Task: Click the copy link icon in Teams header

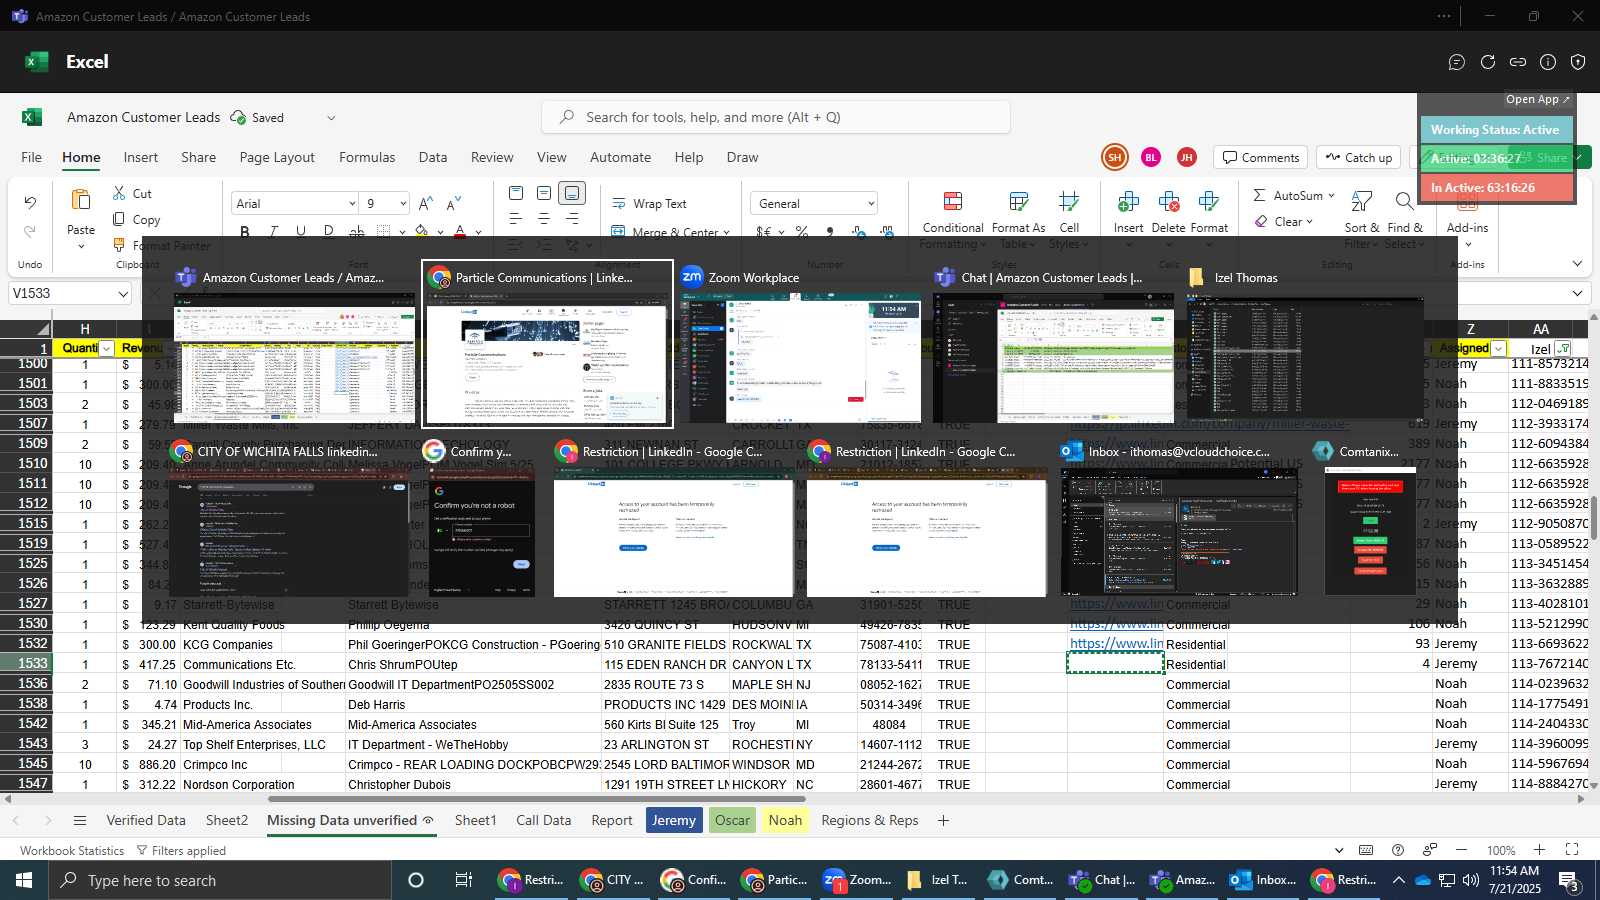Action: (1518, 62)
